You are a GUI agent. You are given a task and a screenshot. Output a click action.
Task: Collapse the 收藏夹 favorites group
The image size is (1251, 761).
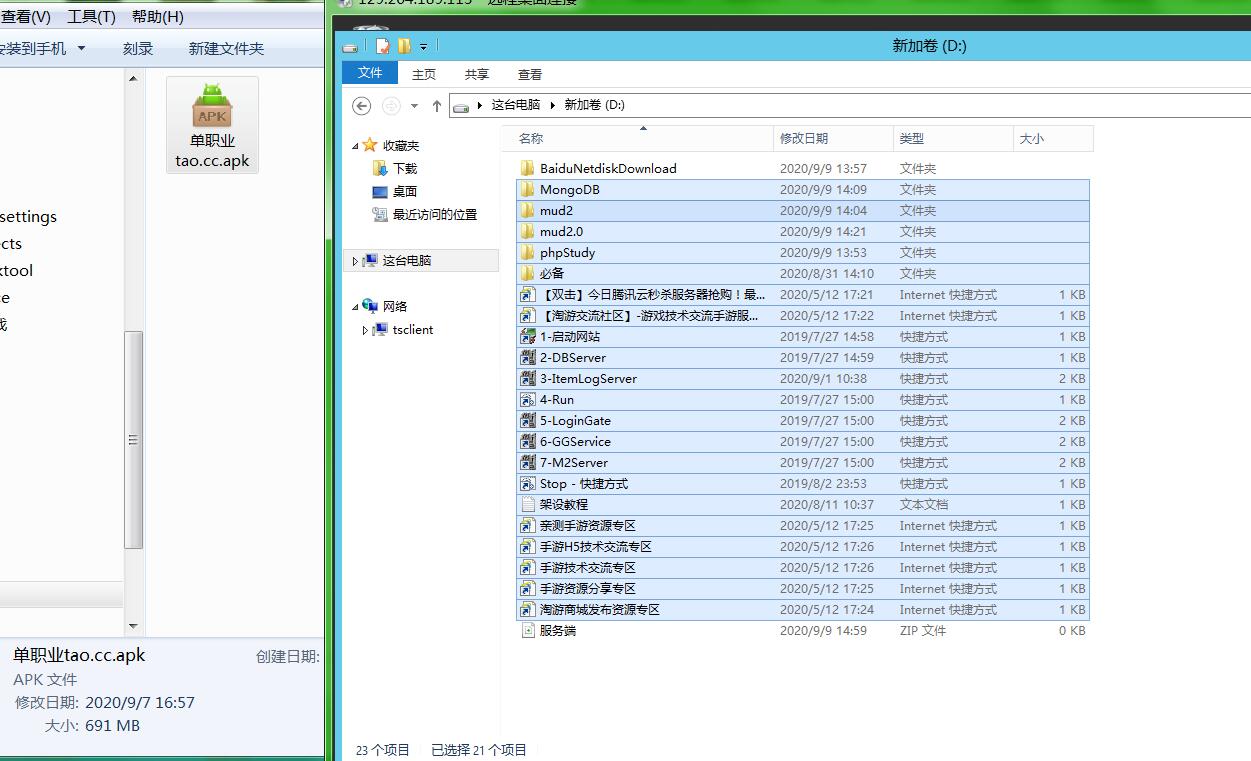click(355, 146)
